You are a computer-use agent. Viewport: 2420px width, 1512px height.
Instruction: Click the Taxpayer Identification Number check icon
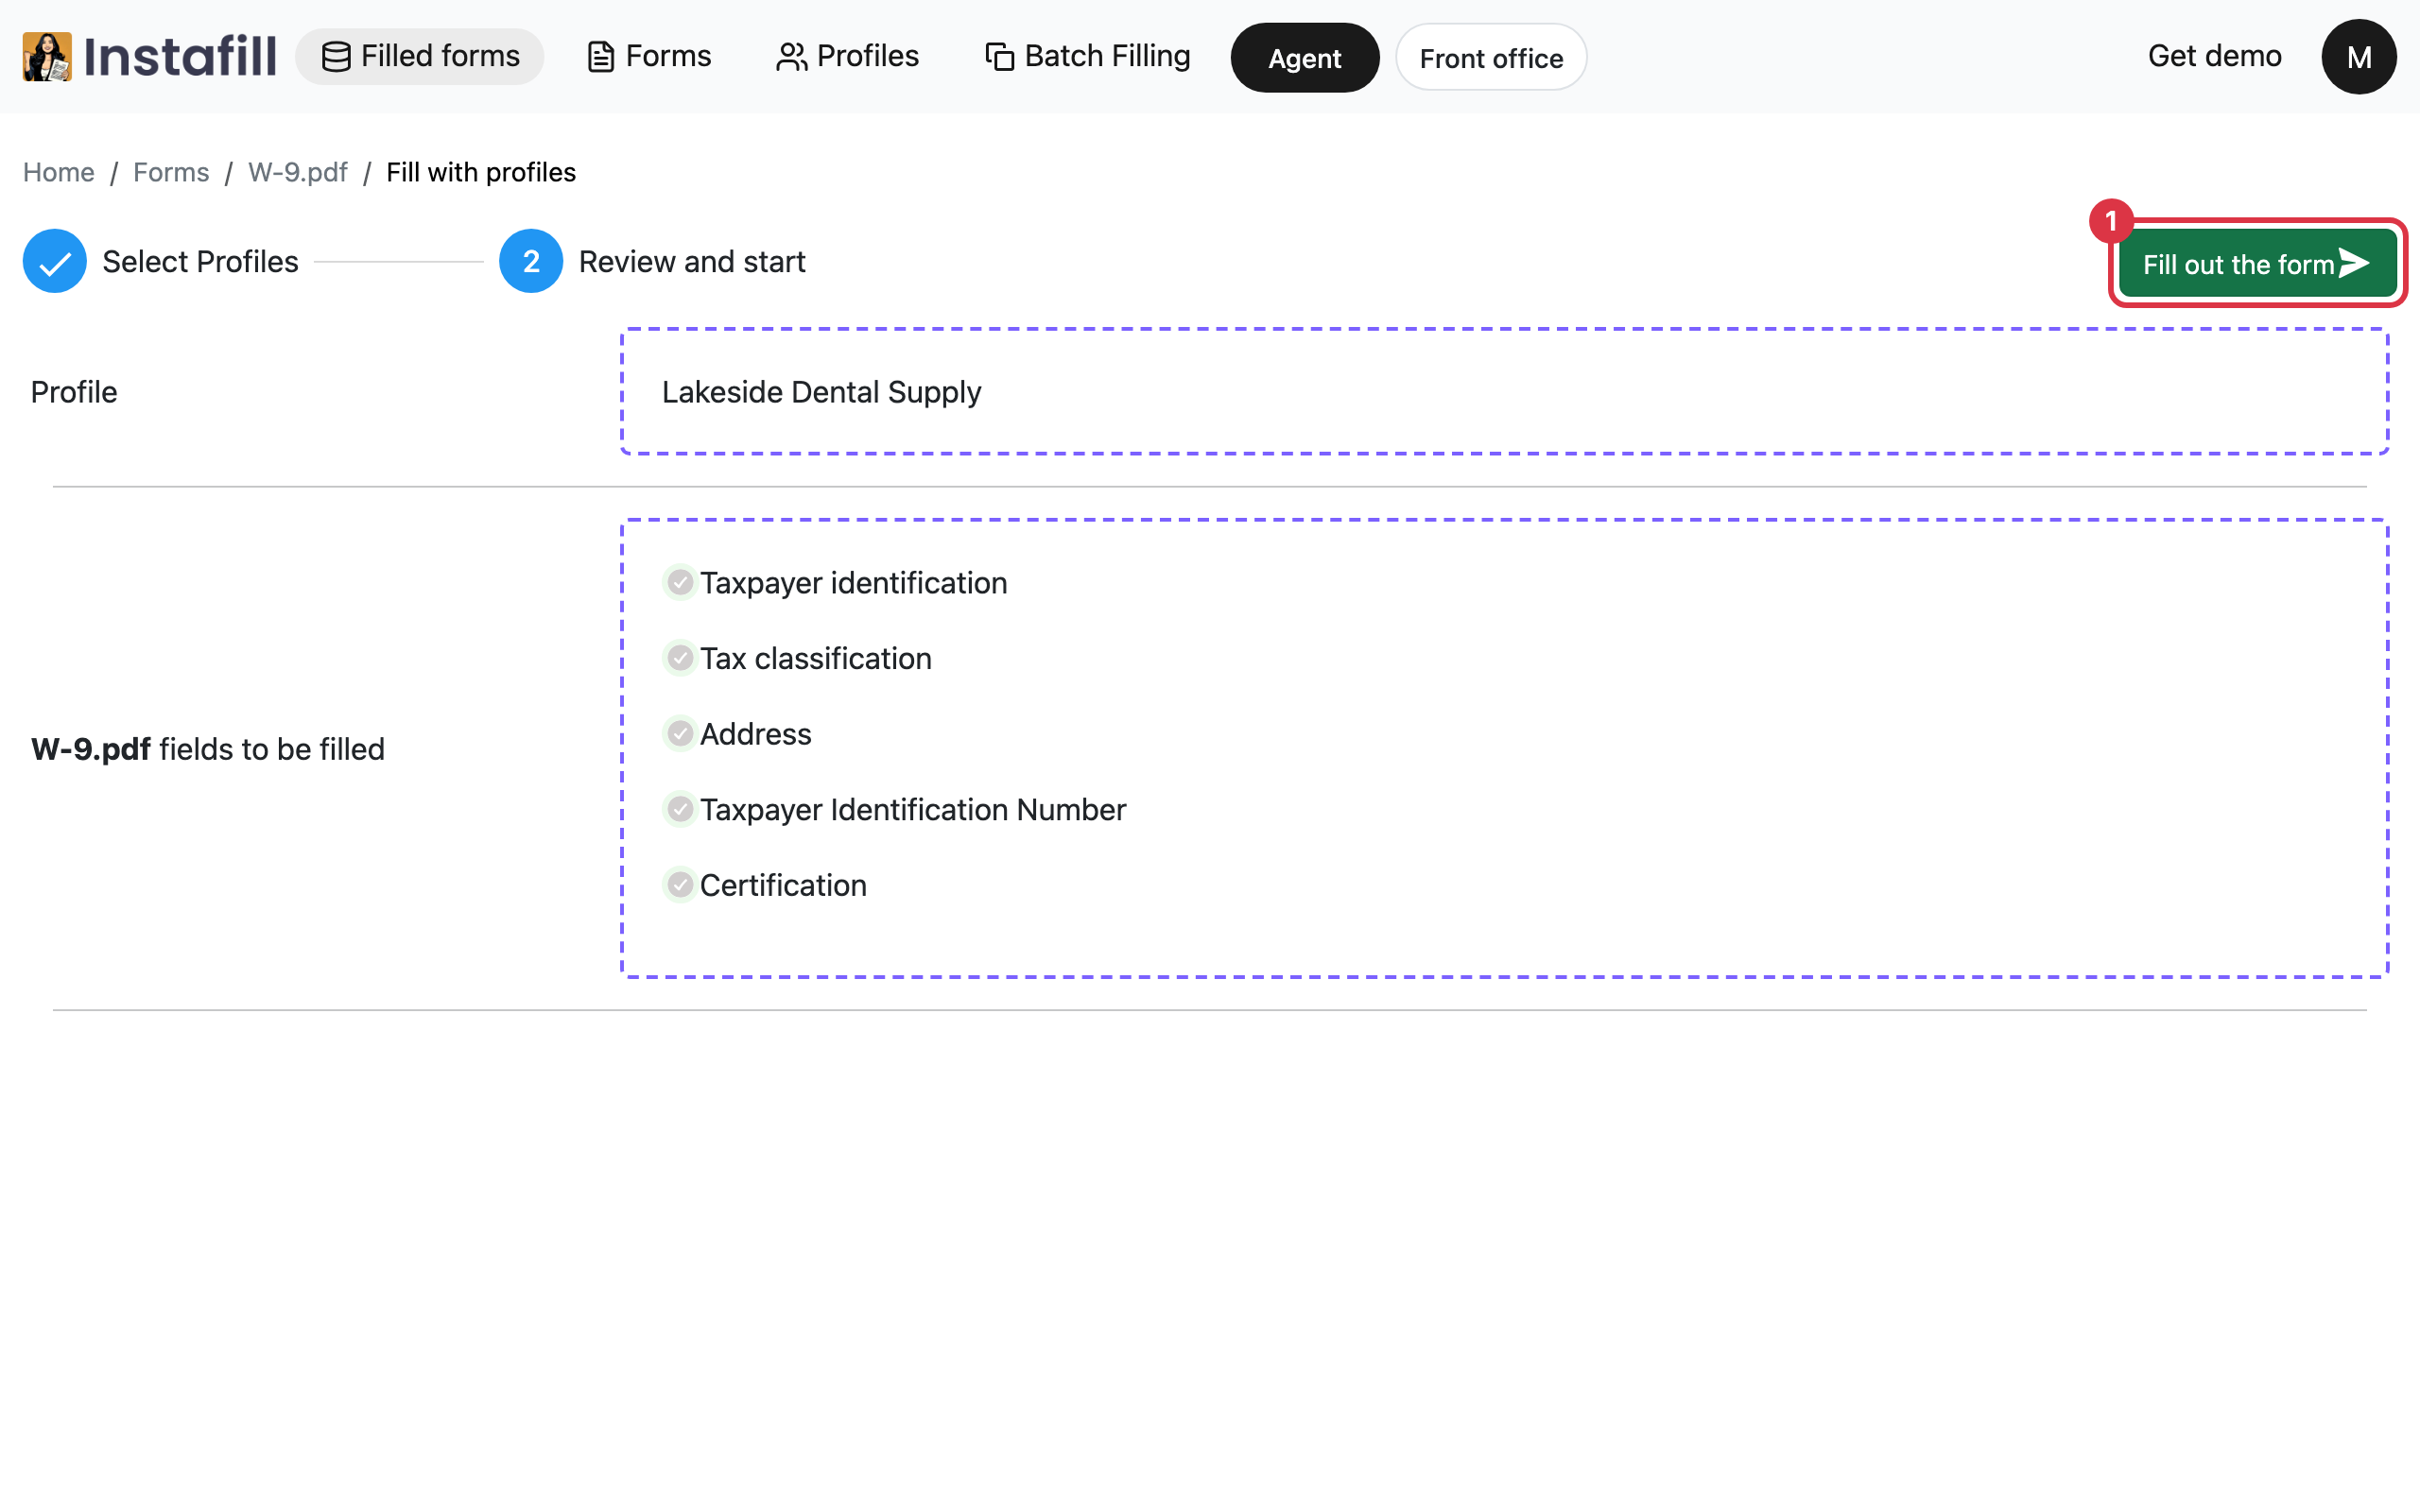point(680,809)
